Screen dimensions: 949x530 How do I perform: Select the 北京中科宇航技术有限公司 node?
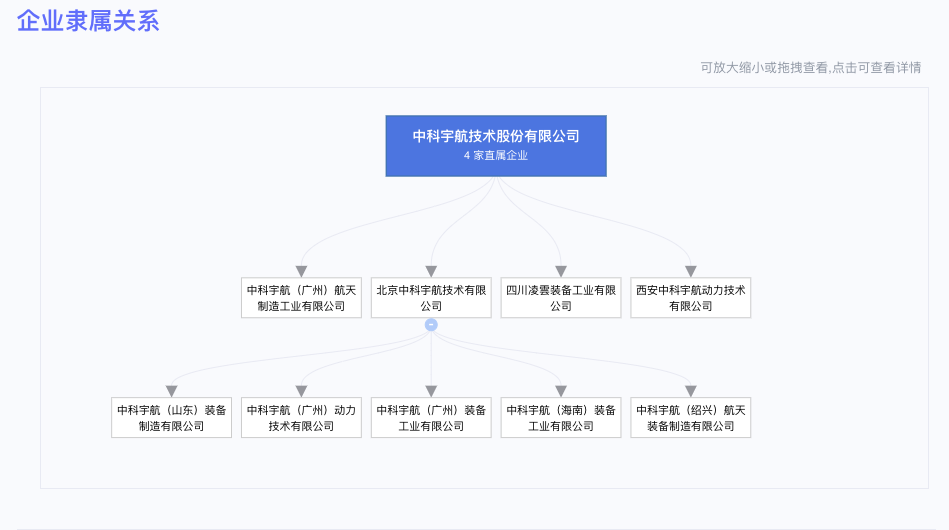click(431, 298)
